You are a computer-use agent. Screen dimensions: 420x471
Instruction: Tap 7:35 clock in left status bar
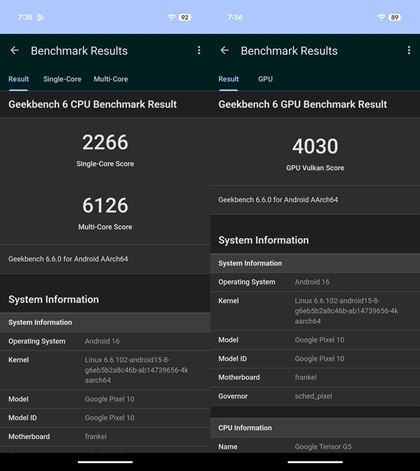[25, 17]
